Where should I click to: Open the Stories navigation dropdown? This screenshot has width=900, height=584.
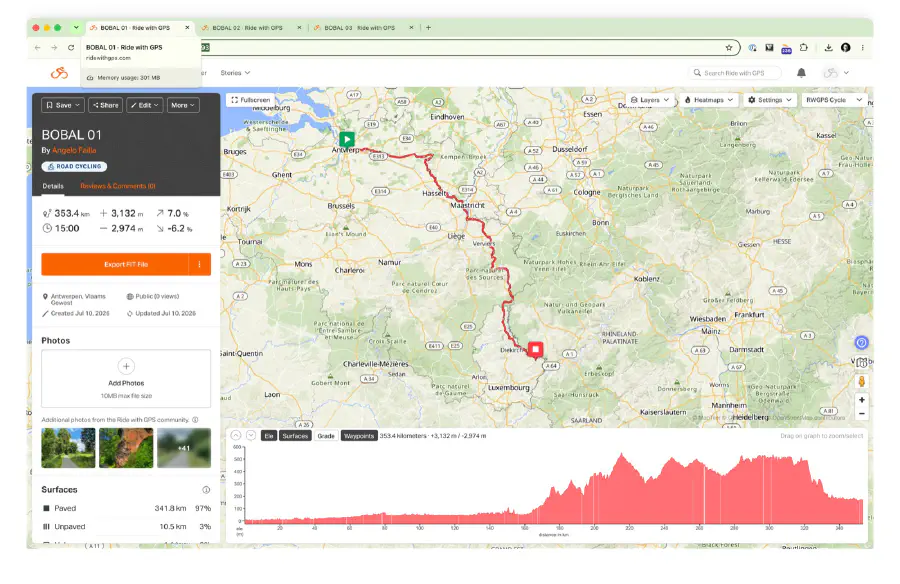235,73
